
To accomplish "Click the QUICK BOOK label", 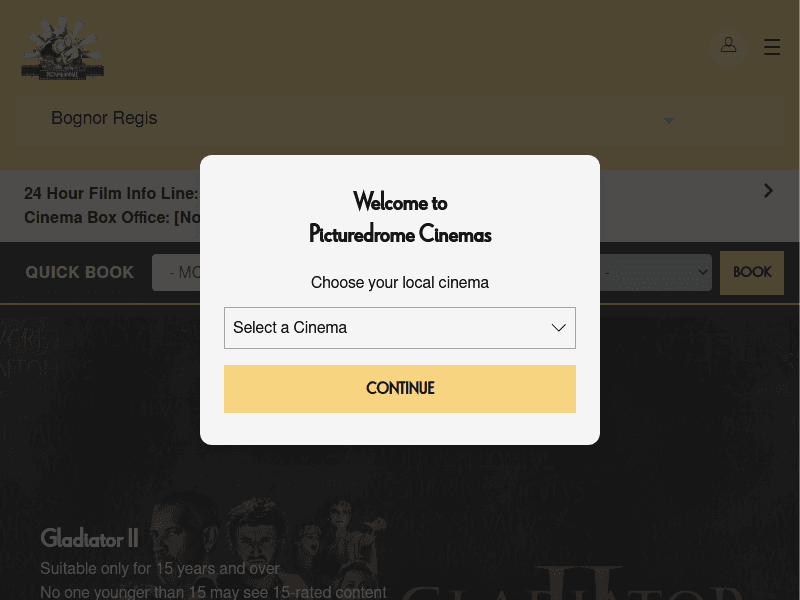I will pyautogui.click(x=79, y=272).
